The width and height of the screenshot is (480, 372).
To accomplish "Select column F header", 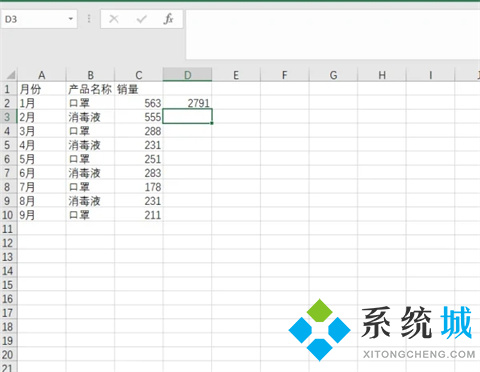I will pyautogui.click(x=284, y=75).
